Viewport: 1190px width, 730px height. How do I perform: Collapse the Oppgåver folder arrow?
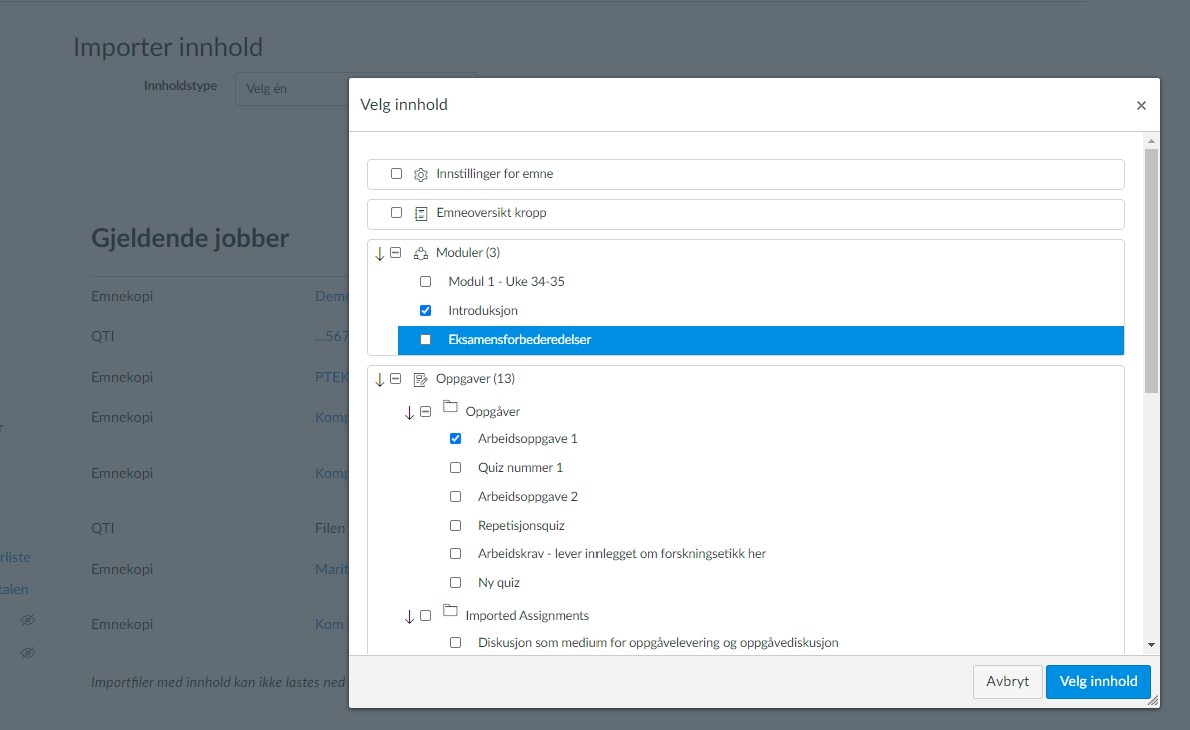coord(409,412)
